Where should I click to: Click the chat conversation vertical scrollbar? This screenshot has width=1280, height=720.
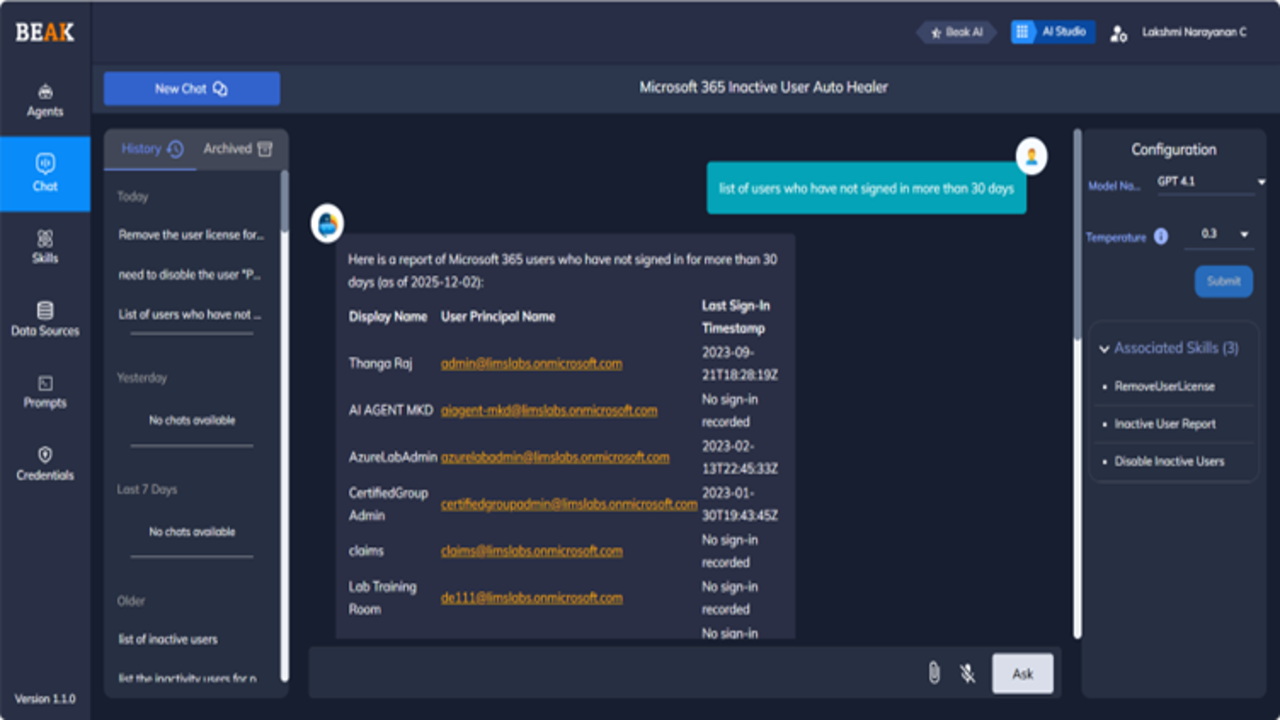click(x=1077, y=382)
